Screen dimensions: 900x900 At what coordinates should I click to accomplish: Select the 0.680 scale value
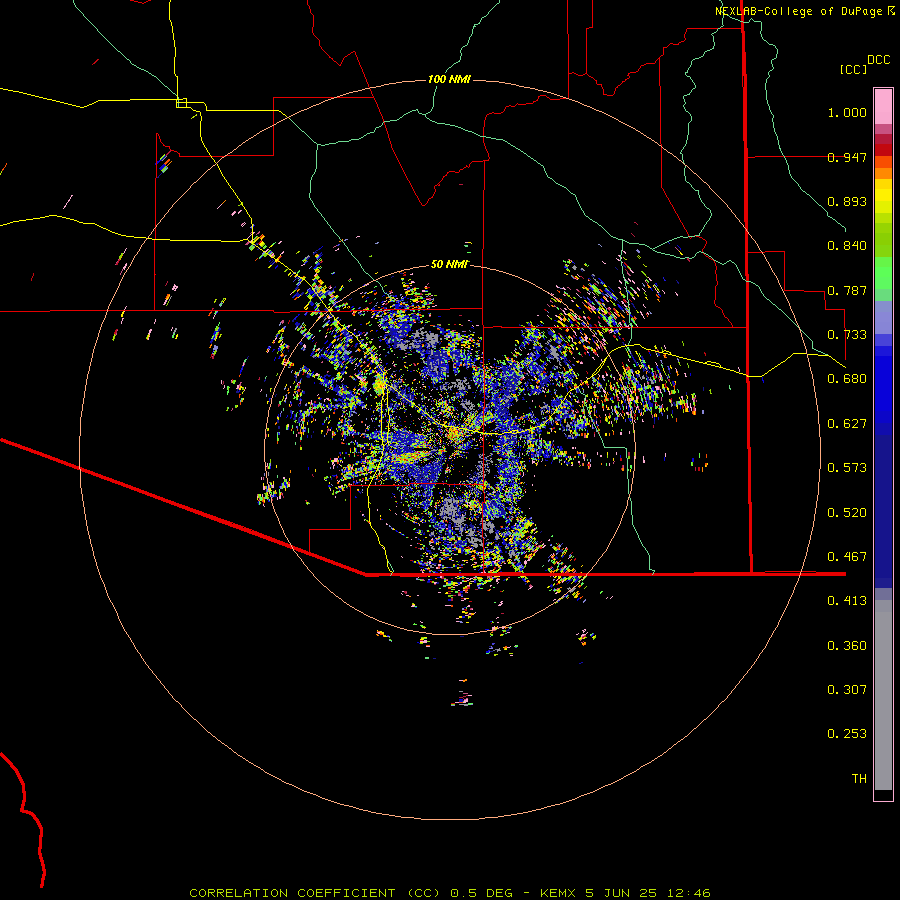pyautogui.click(x=847, y=379)
